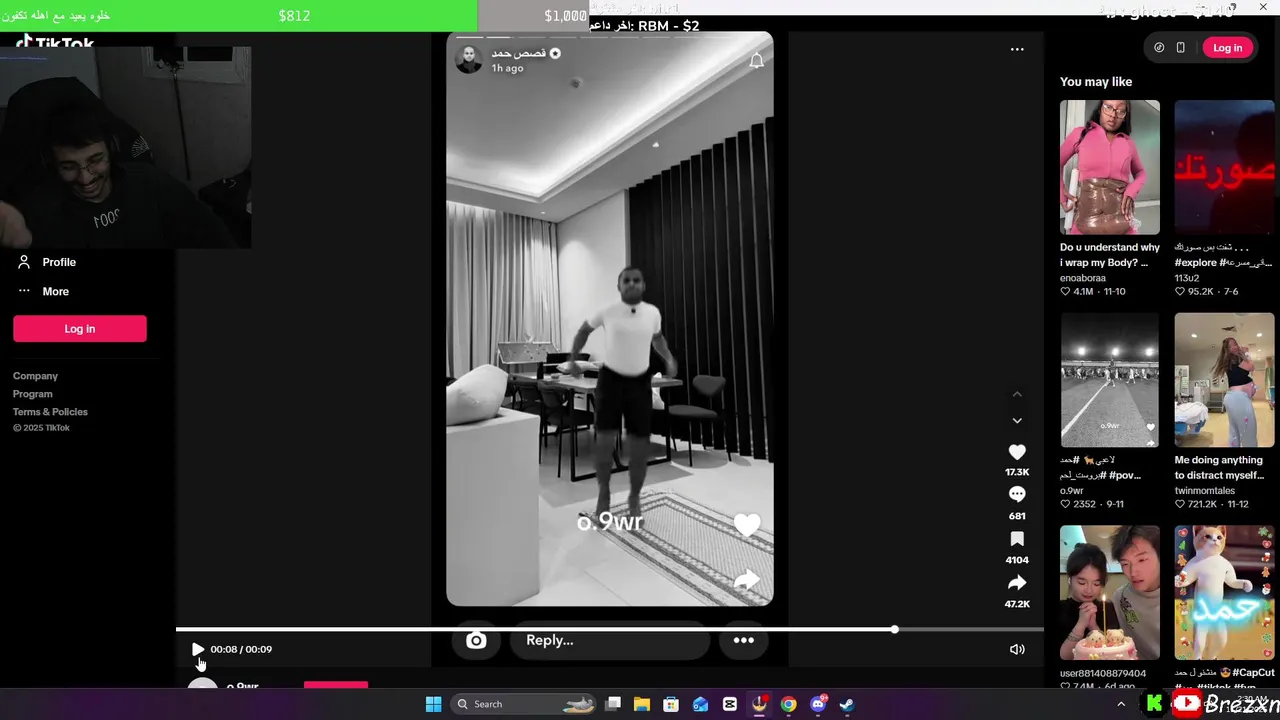The width and height of the screenshot is (1280, 720).
Task: Click the 113u2 username
Action: tap(1187, 278)
